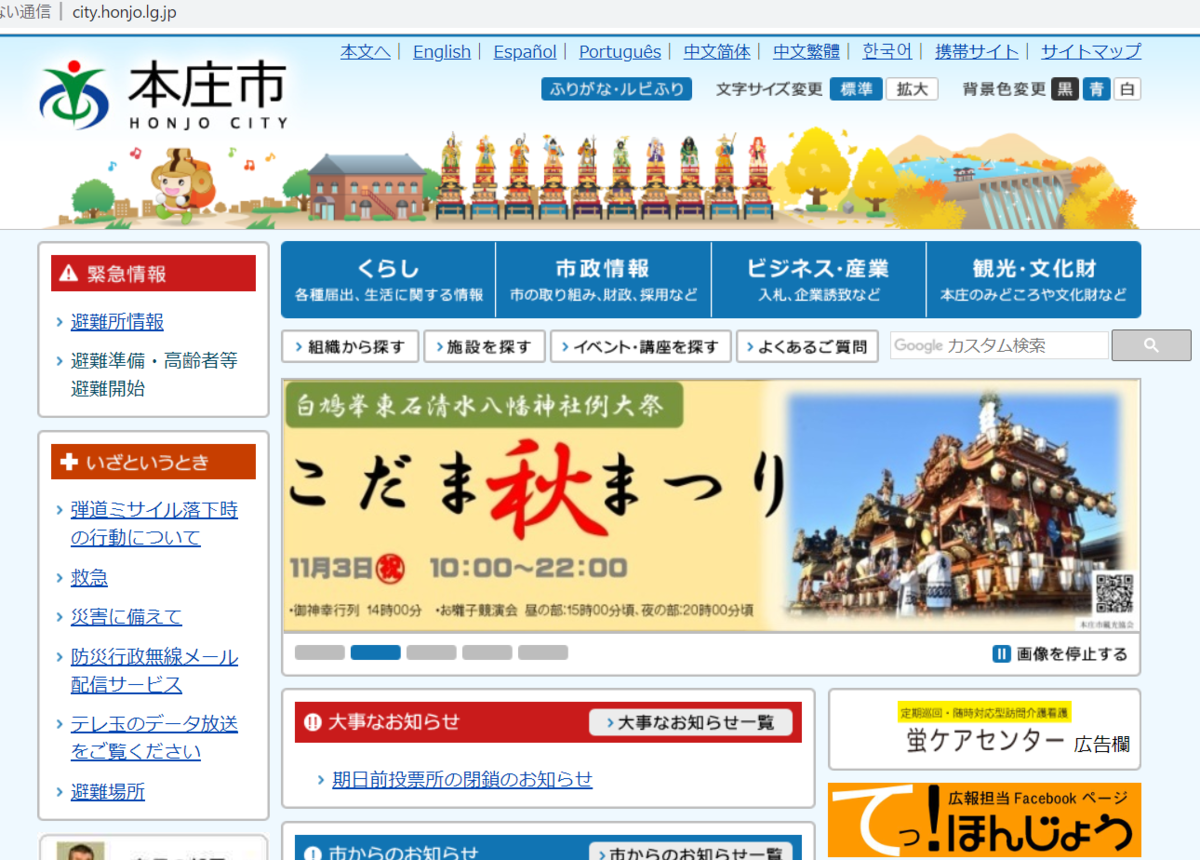The width and height of the screenshot is (1200, 860).
Task: Open 期日前投票所の閉鎖のお知らせ link
Action: [462, 779]
